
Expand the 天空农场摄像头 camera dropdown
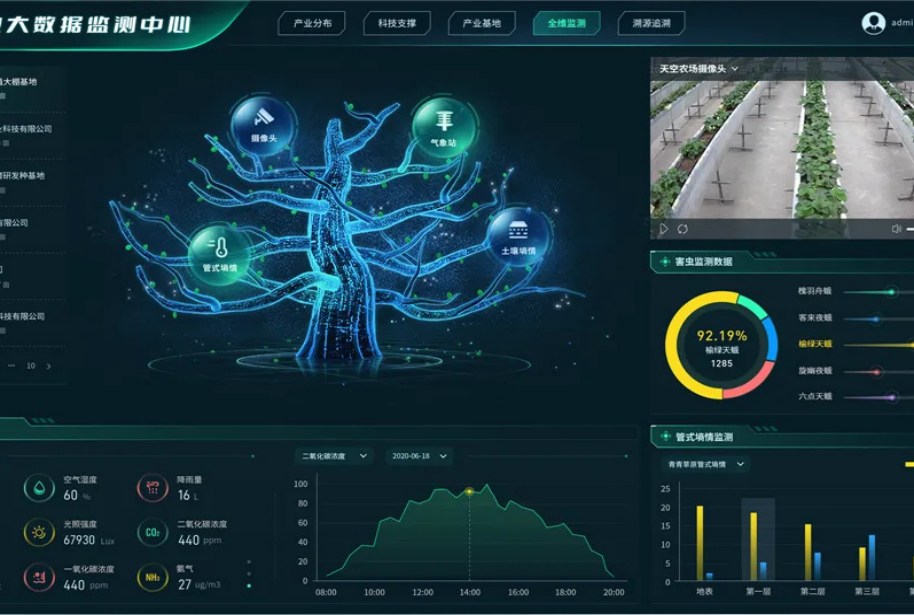(x=735, y=69)
